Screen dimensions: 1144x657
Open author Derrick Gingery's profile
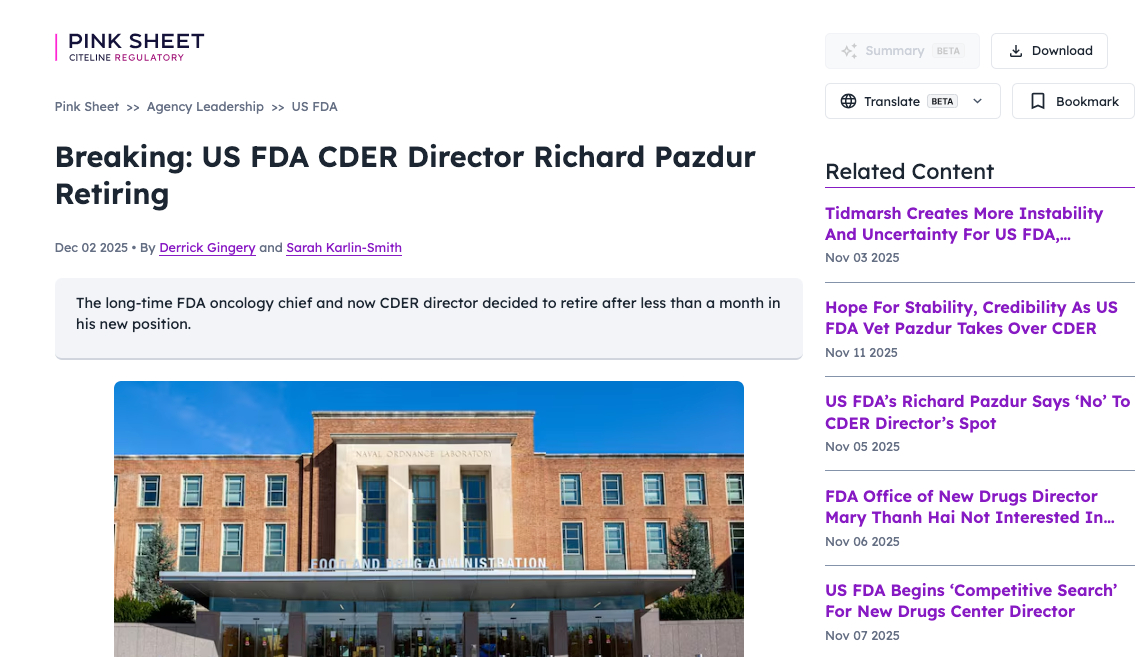coord(207,248)
